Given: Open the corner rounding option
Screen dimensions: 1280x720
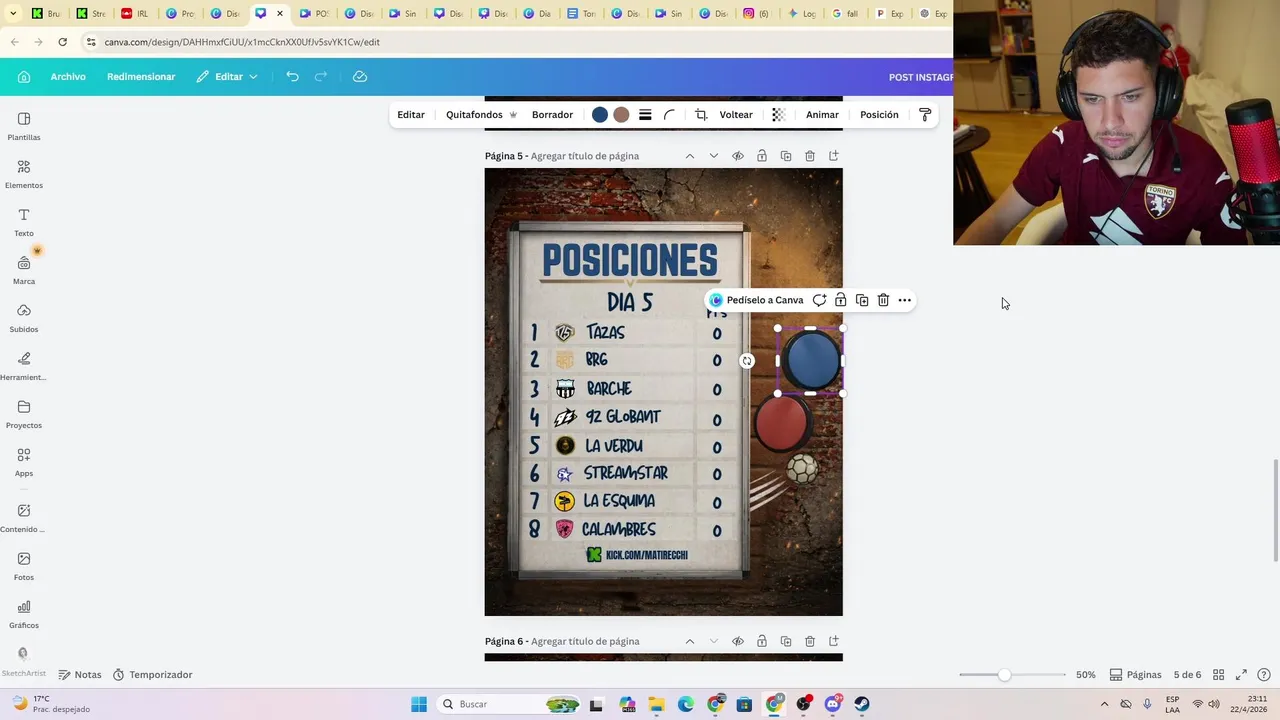Looking at the screenshot, I should coord(670,115).
